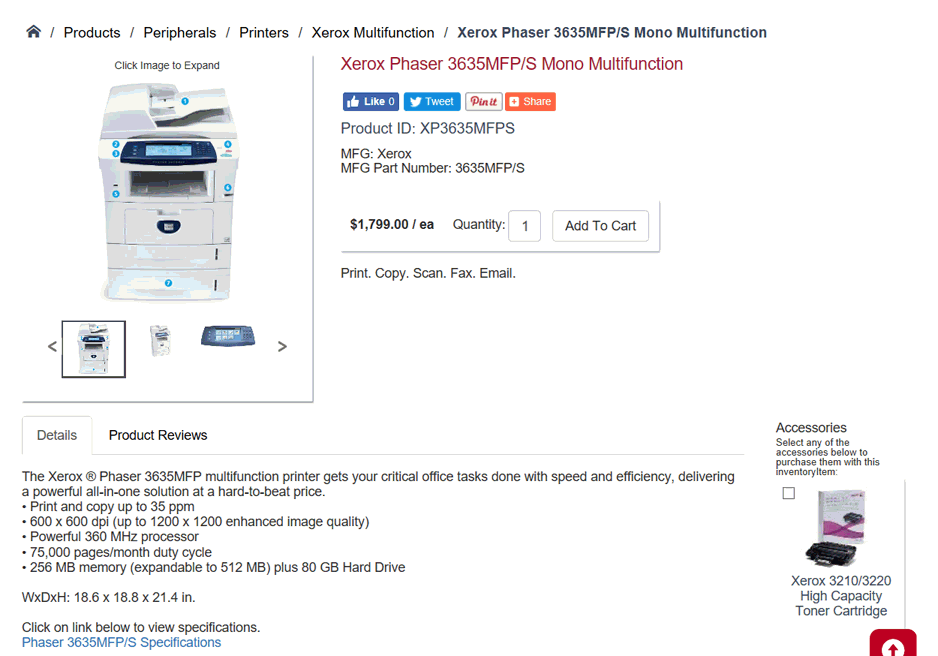Click the main printer image to expand
This screenshot has width=938, height=656.
[167, 190]
